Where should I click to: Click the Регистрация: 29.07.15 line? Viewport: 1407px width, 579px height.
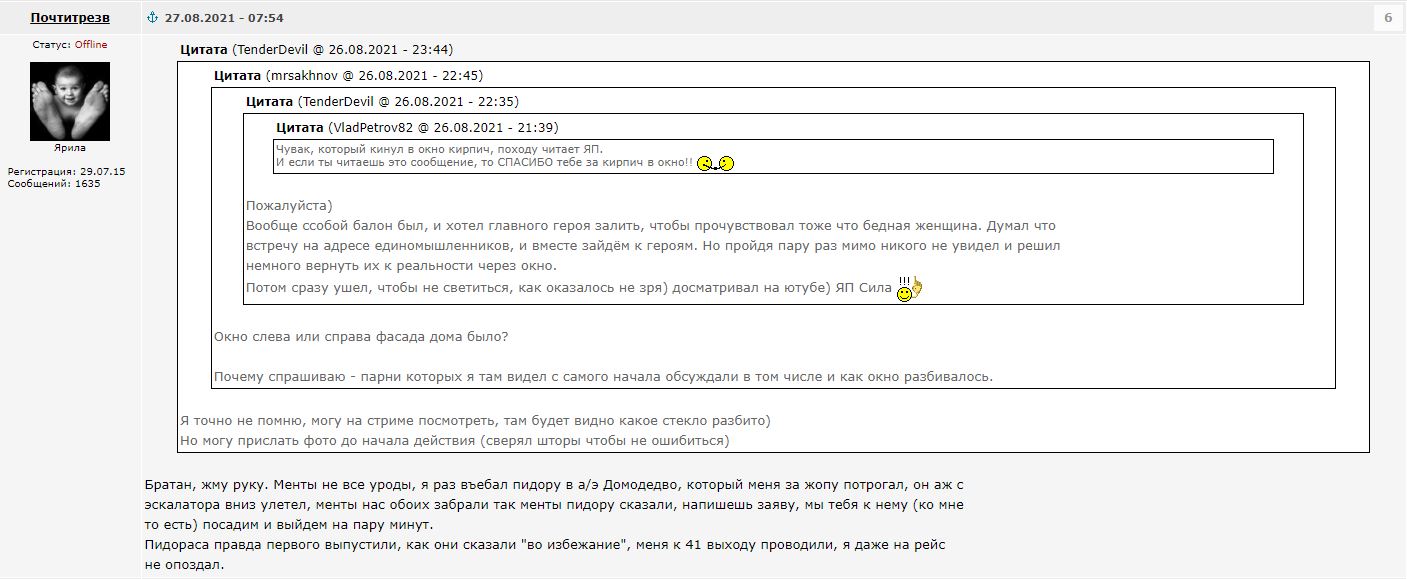click(66, 171)
